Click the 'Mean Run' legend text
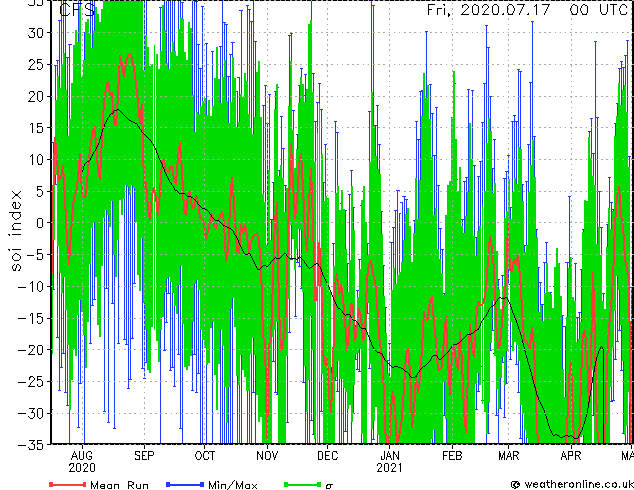This screenshot has height=490, width=634. tap(119, 485)
